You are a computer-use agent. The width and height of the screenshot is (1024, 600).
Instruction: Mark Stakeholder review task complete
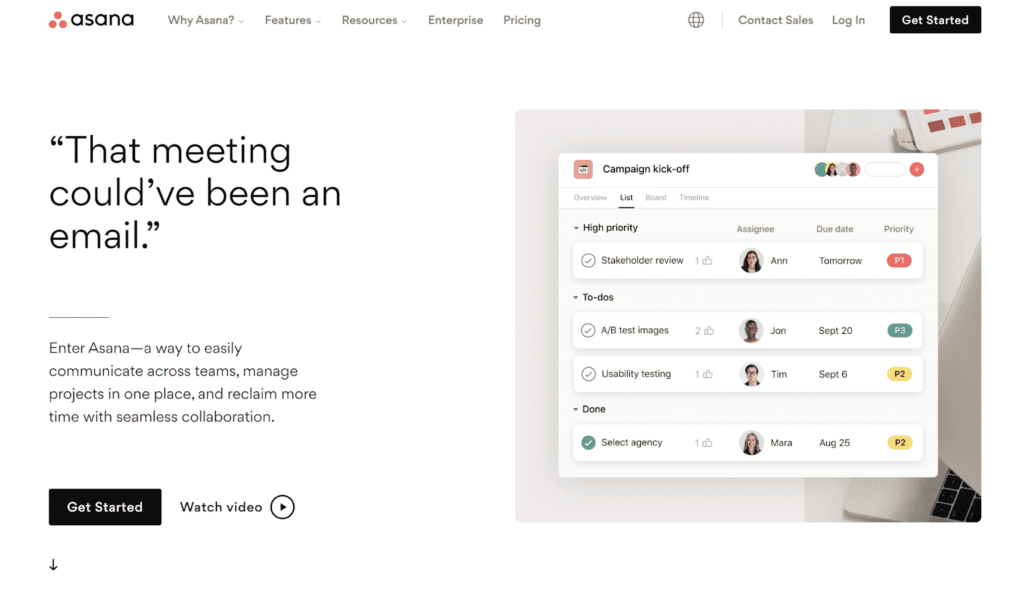pyautogui.click(x=588, y=261)
